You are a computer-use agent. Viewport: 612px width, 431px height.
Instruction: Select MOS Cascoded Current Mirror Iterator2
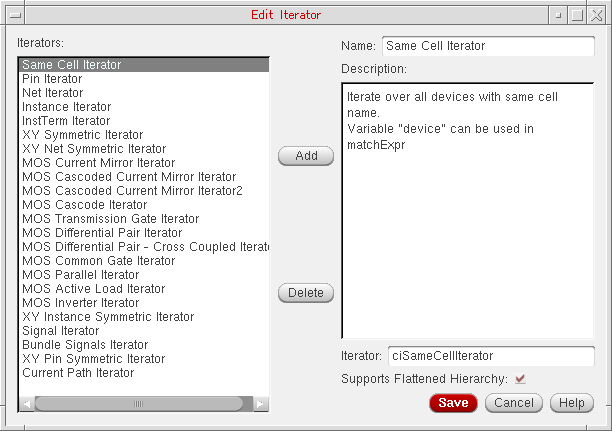[144, 191]
